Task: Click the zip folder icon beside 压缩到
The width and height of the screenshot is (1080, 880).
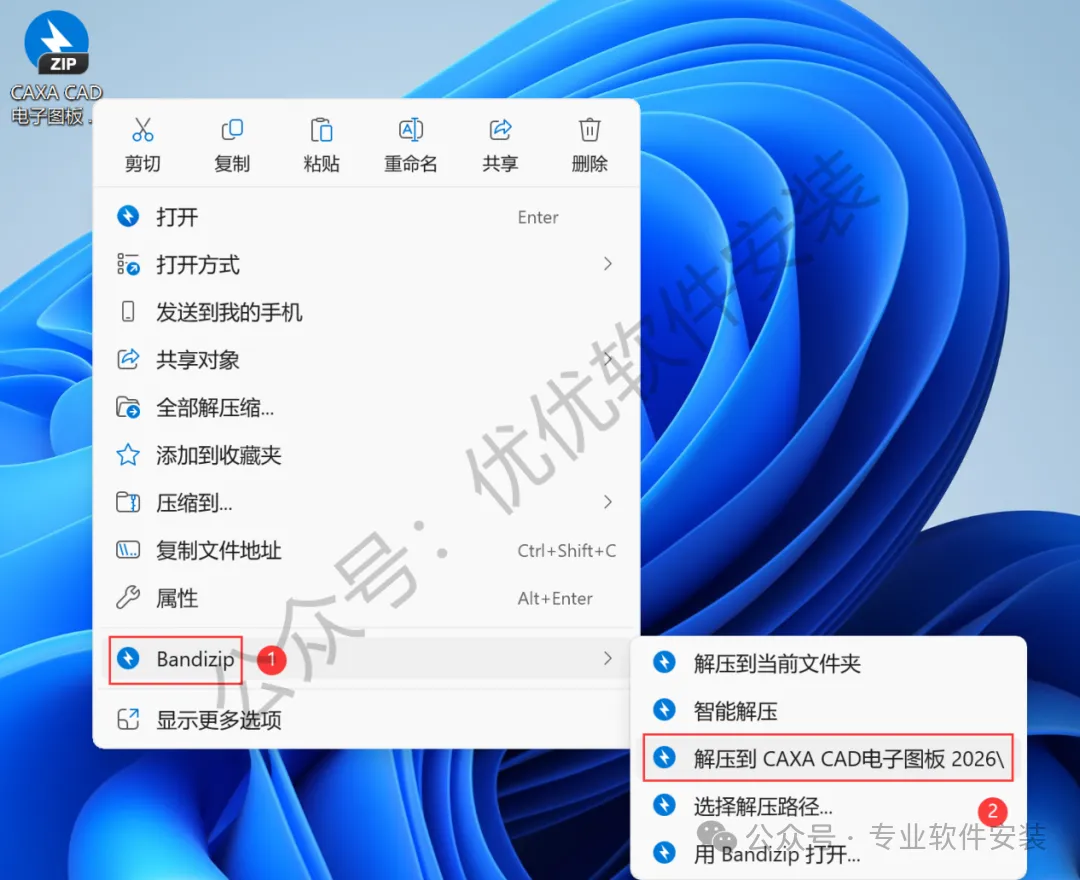Action: tap(128, 502)
